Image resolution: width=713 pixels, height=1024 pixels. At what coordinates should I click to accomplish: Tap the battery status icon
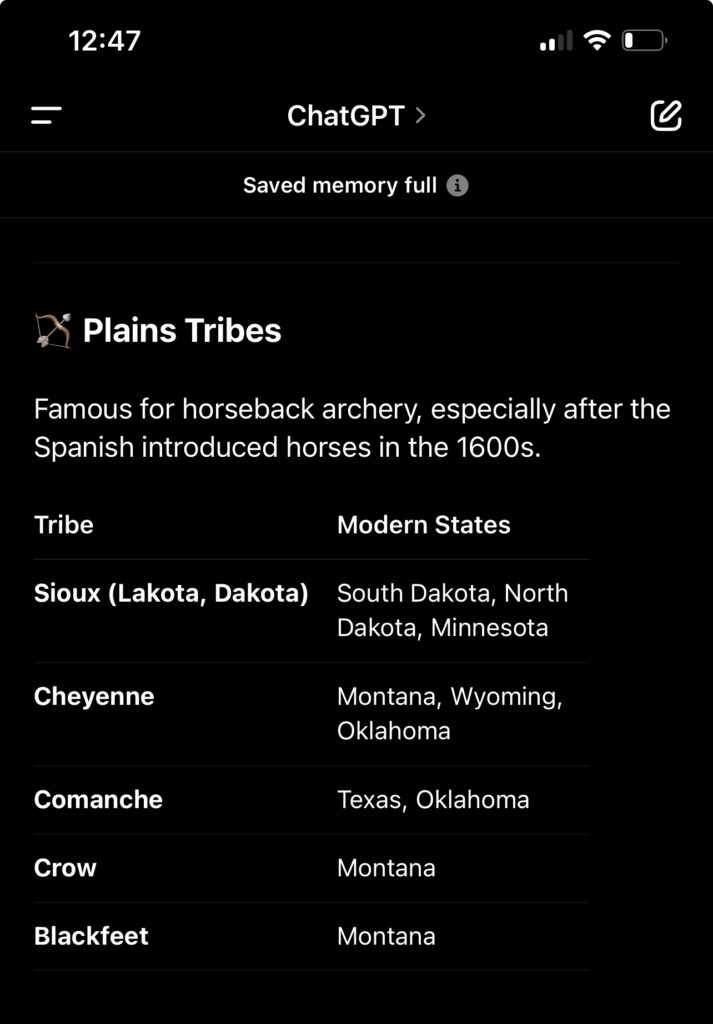[644, 41]
